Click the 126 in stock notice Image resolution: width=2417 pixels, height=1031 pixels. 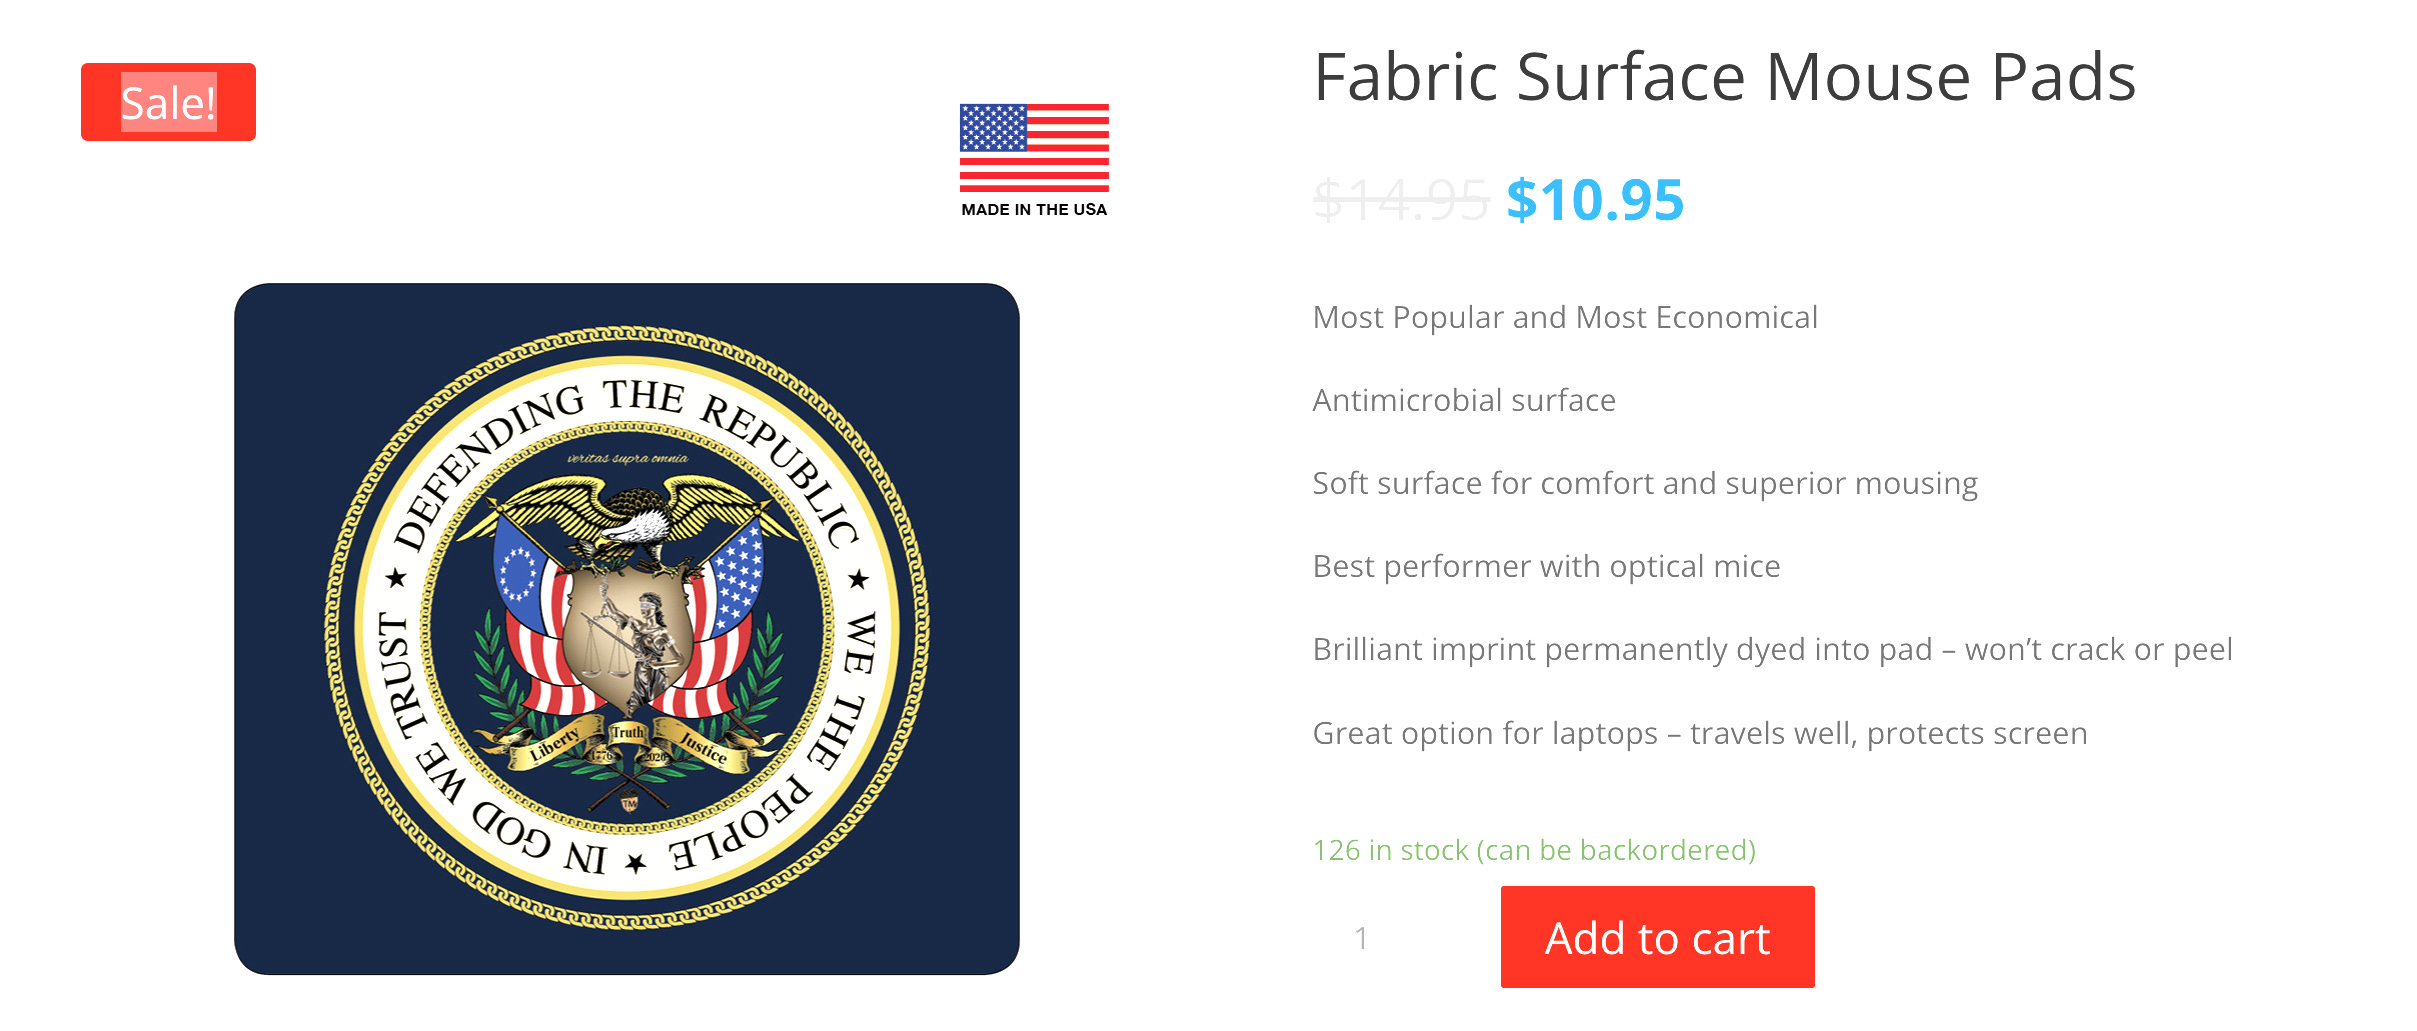[x=1534, y=850]
